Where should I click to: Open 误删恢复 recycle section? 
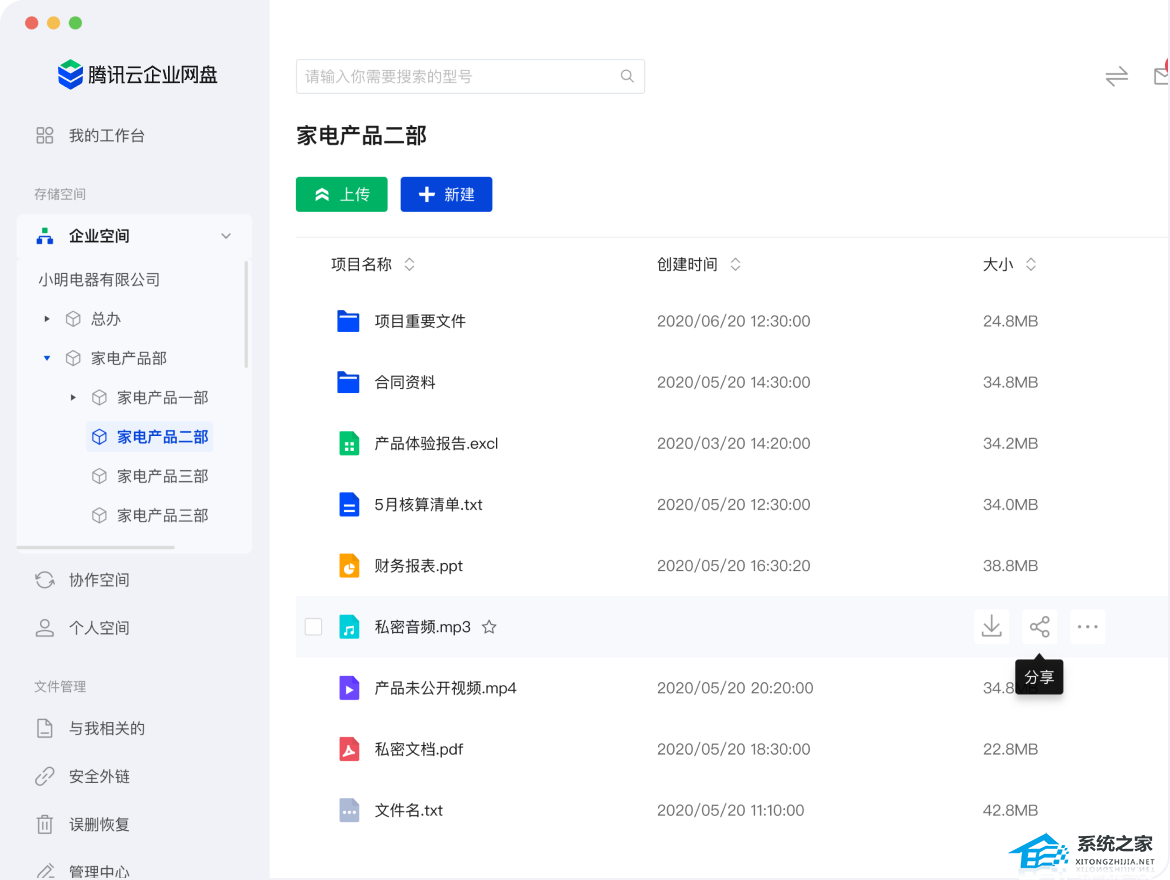click(x=99, y=824)
